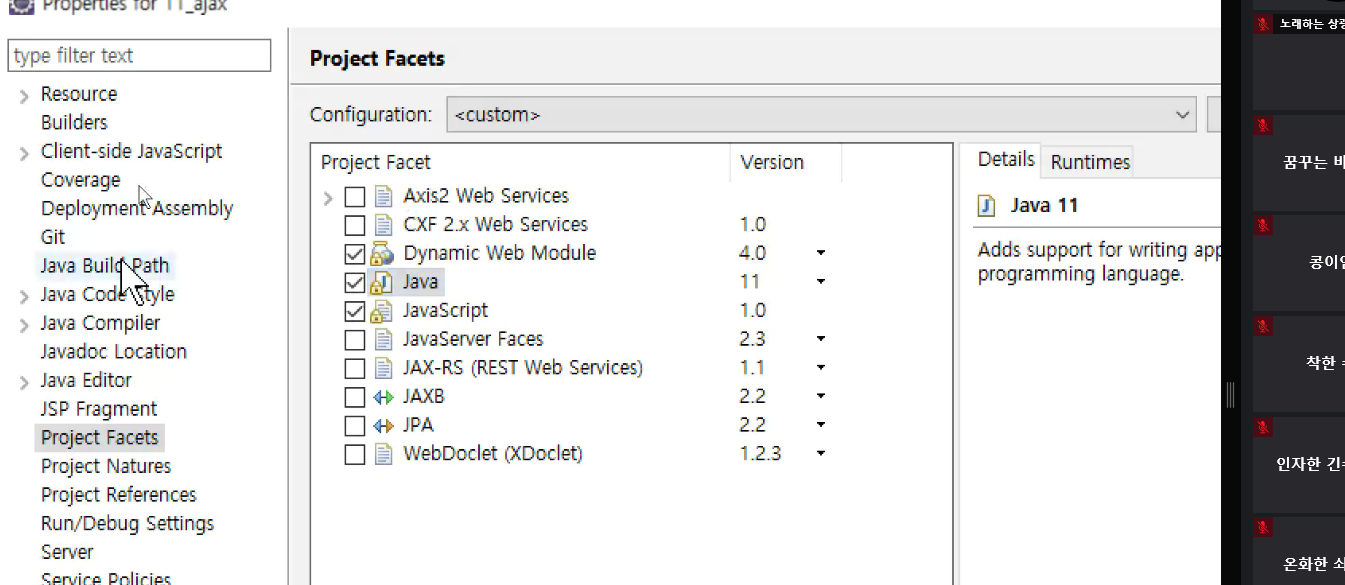This screenshot has width=1345, height=585.
Task: Click the WebDoclet (XDoclet) facet icon
Action: pos(383,454)
